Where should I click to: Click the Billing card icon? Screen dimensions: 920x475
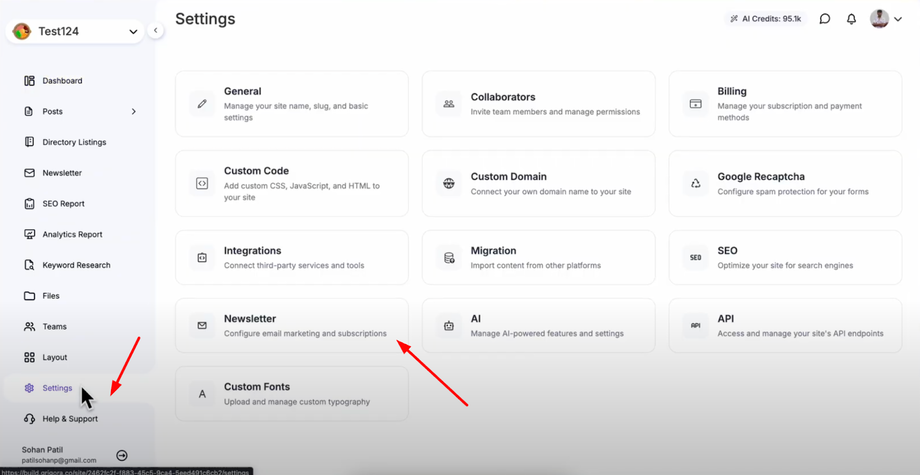pyautogui.click(x=696, y=104)
